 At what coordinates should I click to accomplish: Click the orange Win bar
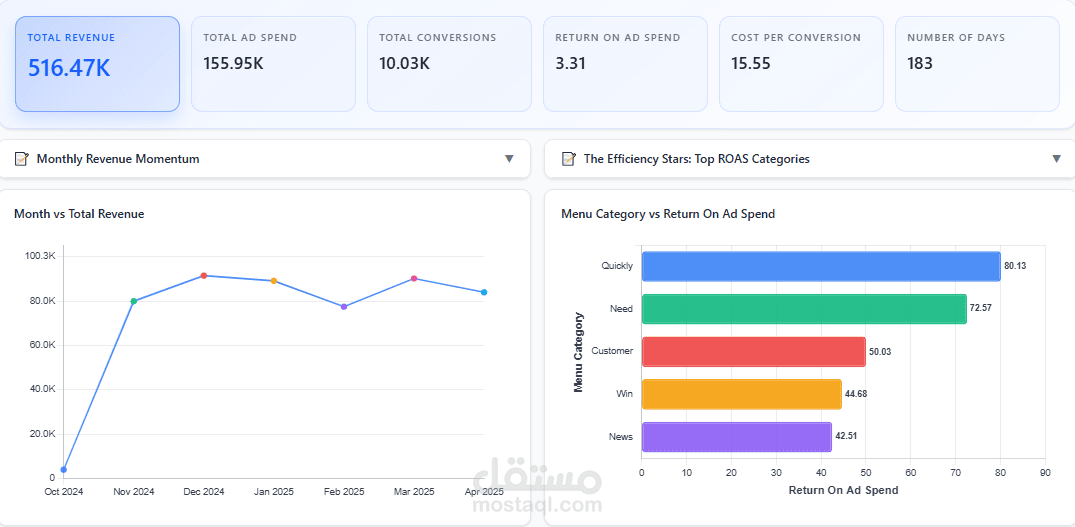coord(742,393)
